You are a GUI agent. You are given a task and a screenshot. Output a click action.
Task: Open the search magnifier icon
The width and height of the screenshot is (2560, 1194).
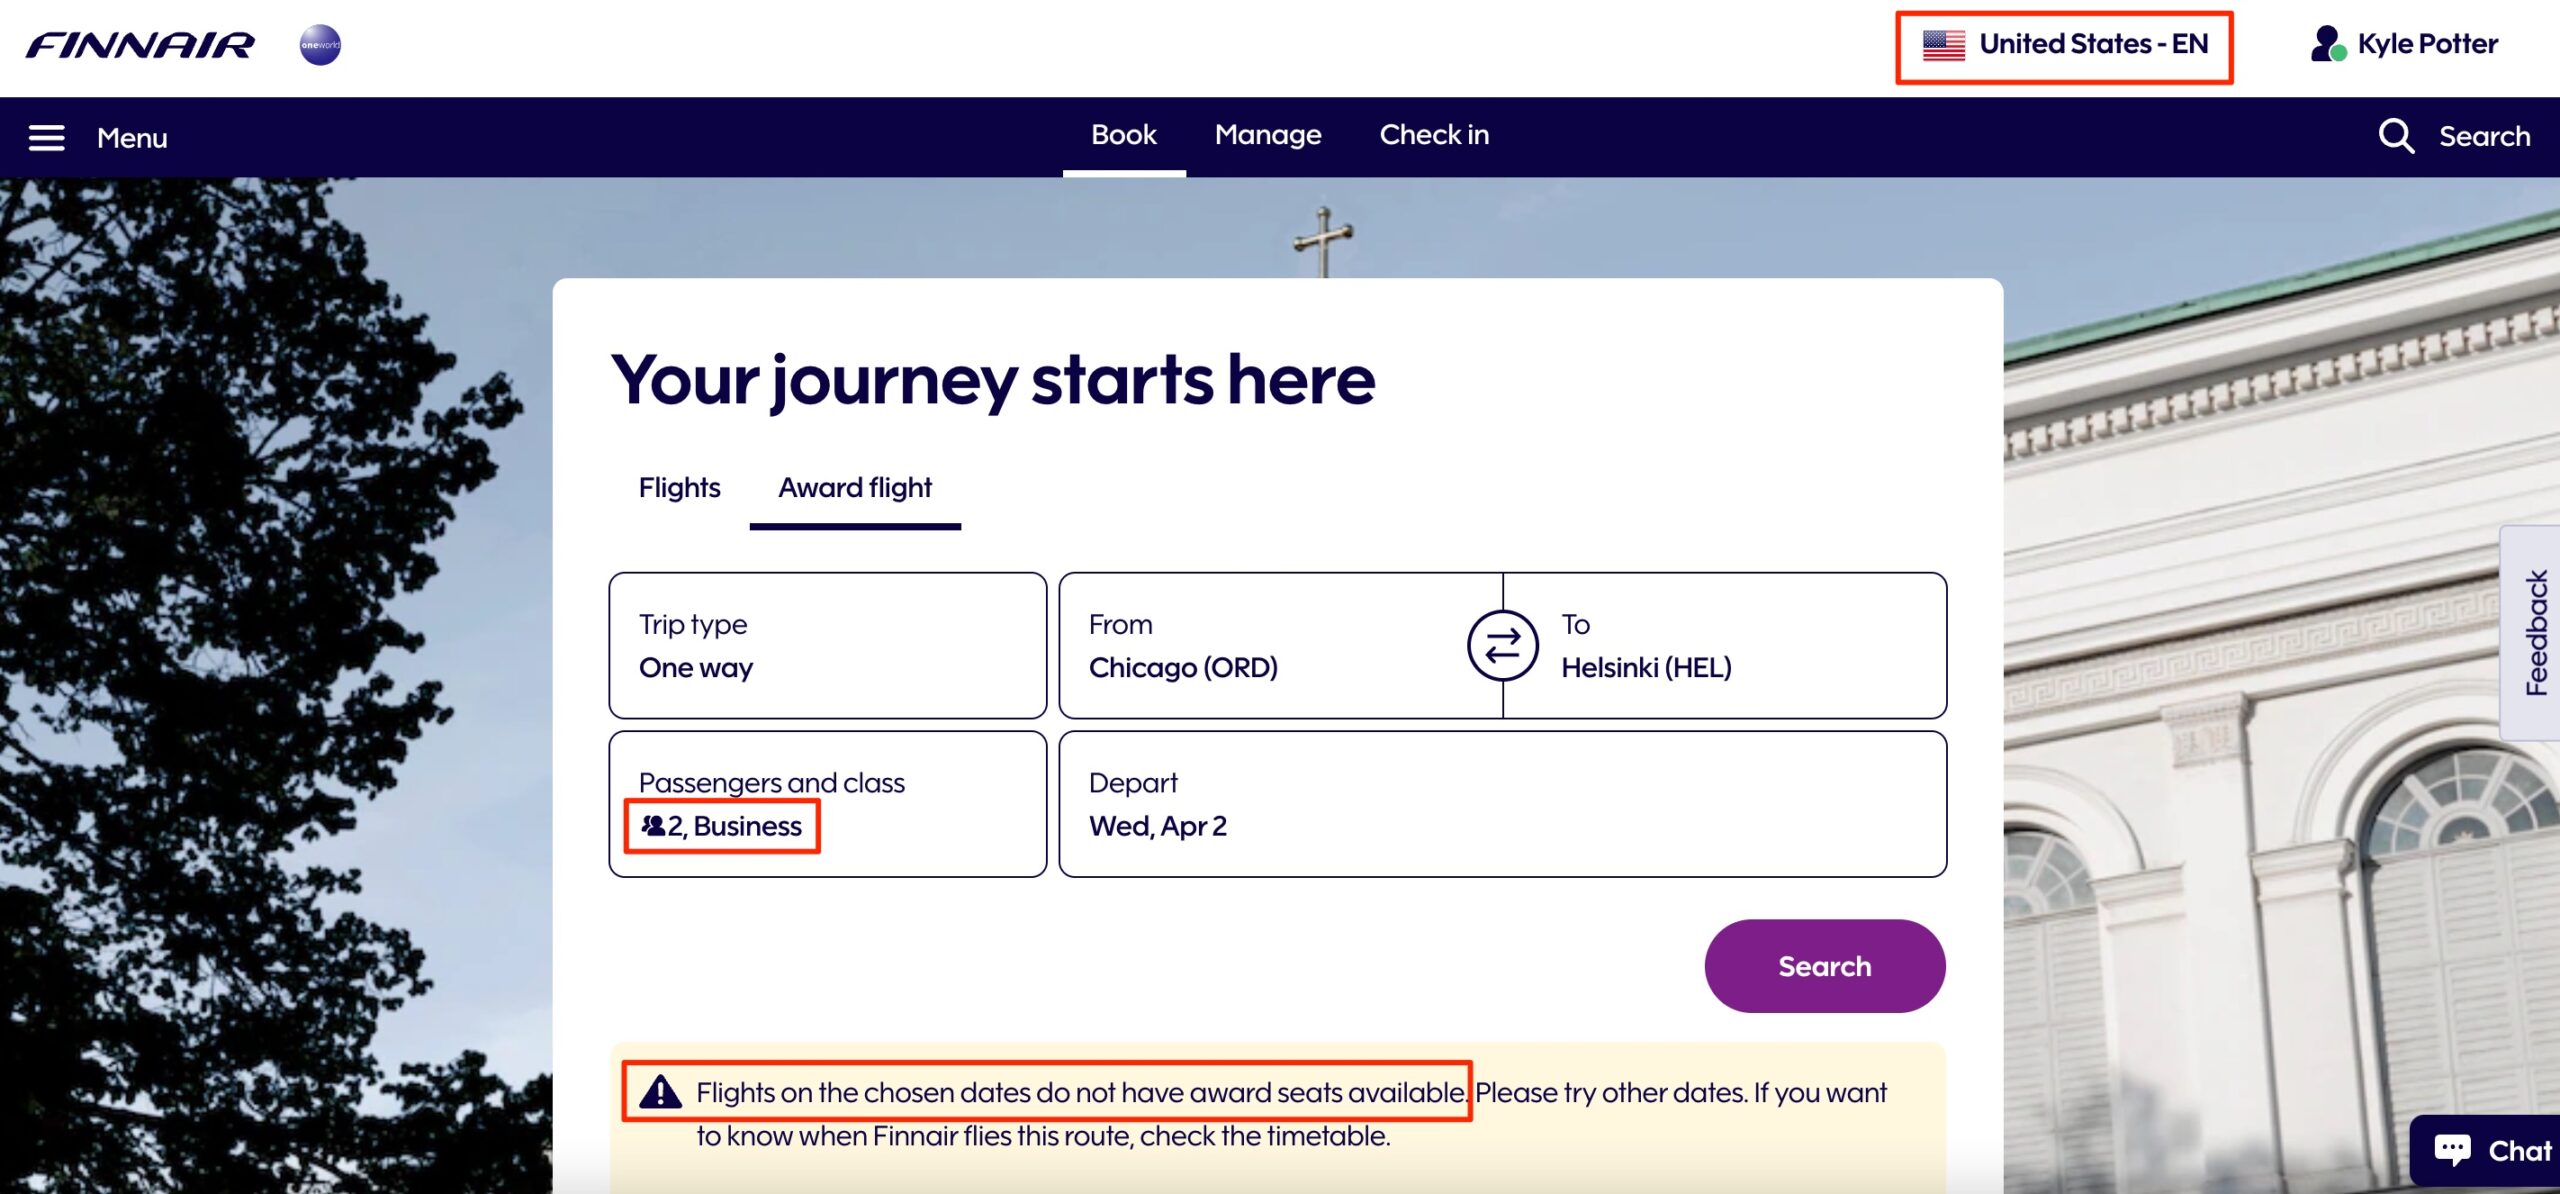coord(2396,136)
